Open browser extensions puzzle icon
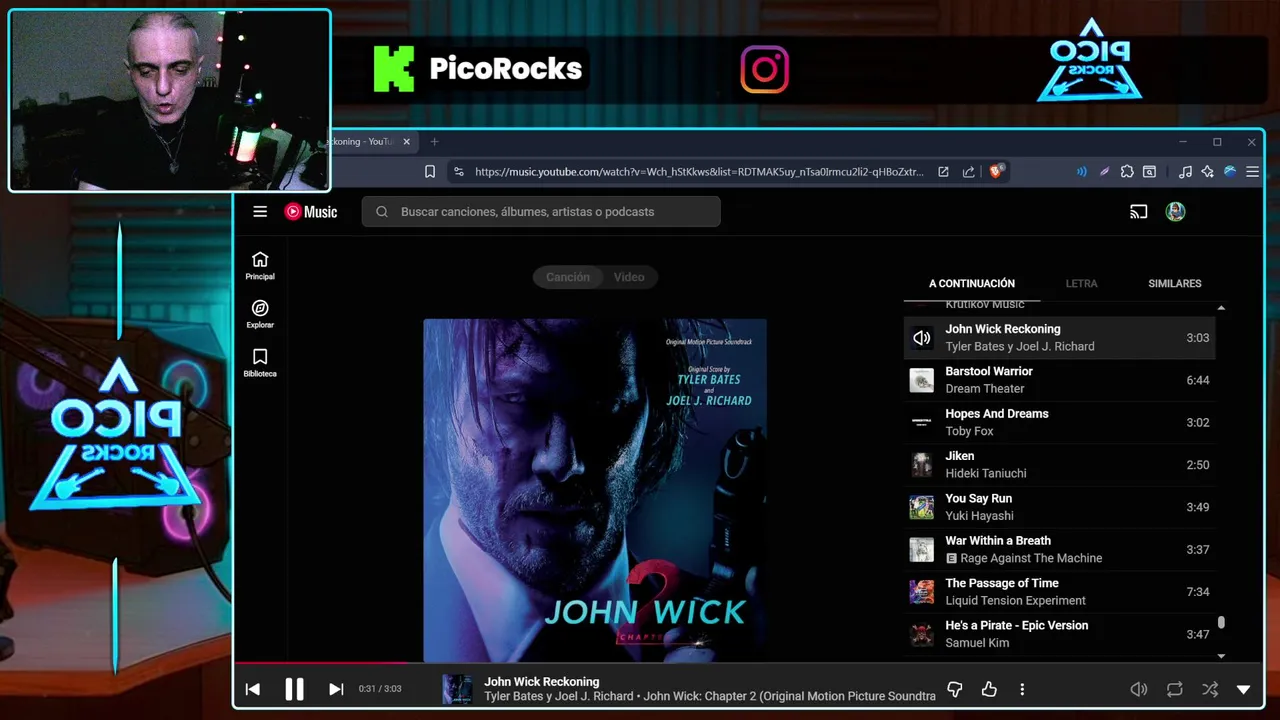 [1127, 172]
